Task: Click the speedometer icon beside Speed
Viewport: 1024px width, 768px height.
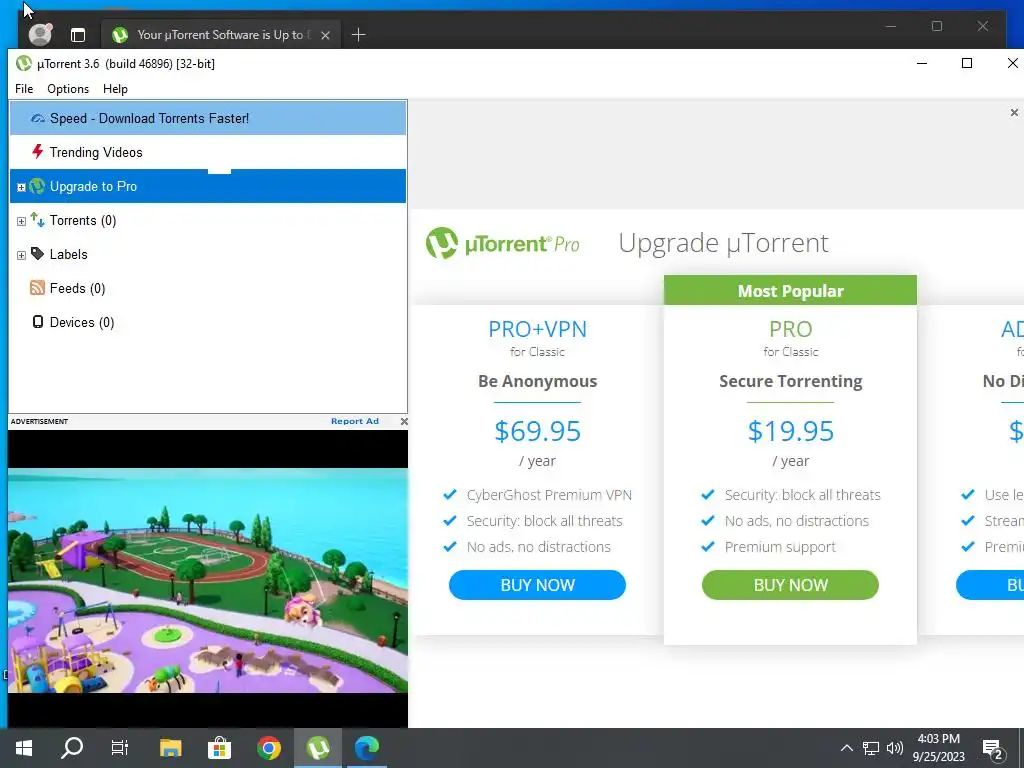Action: pos(38,118)
